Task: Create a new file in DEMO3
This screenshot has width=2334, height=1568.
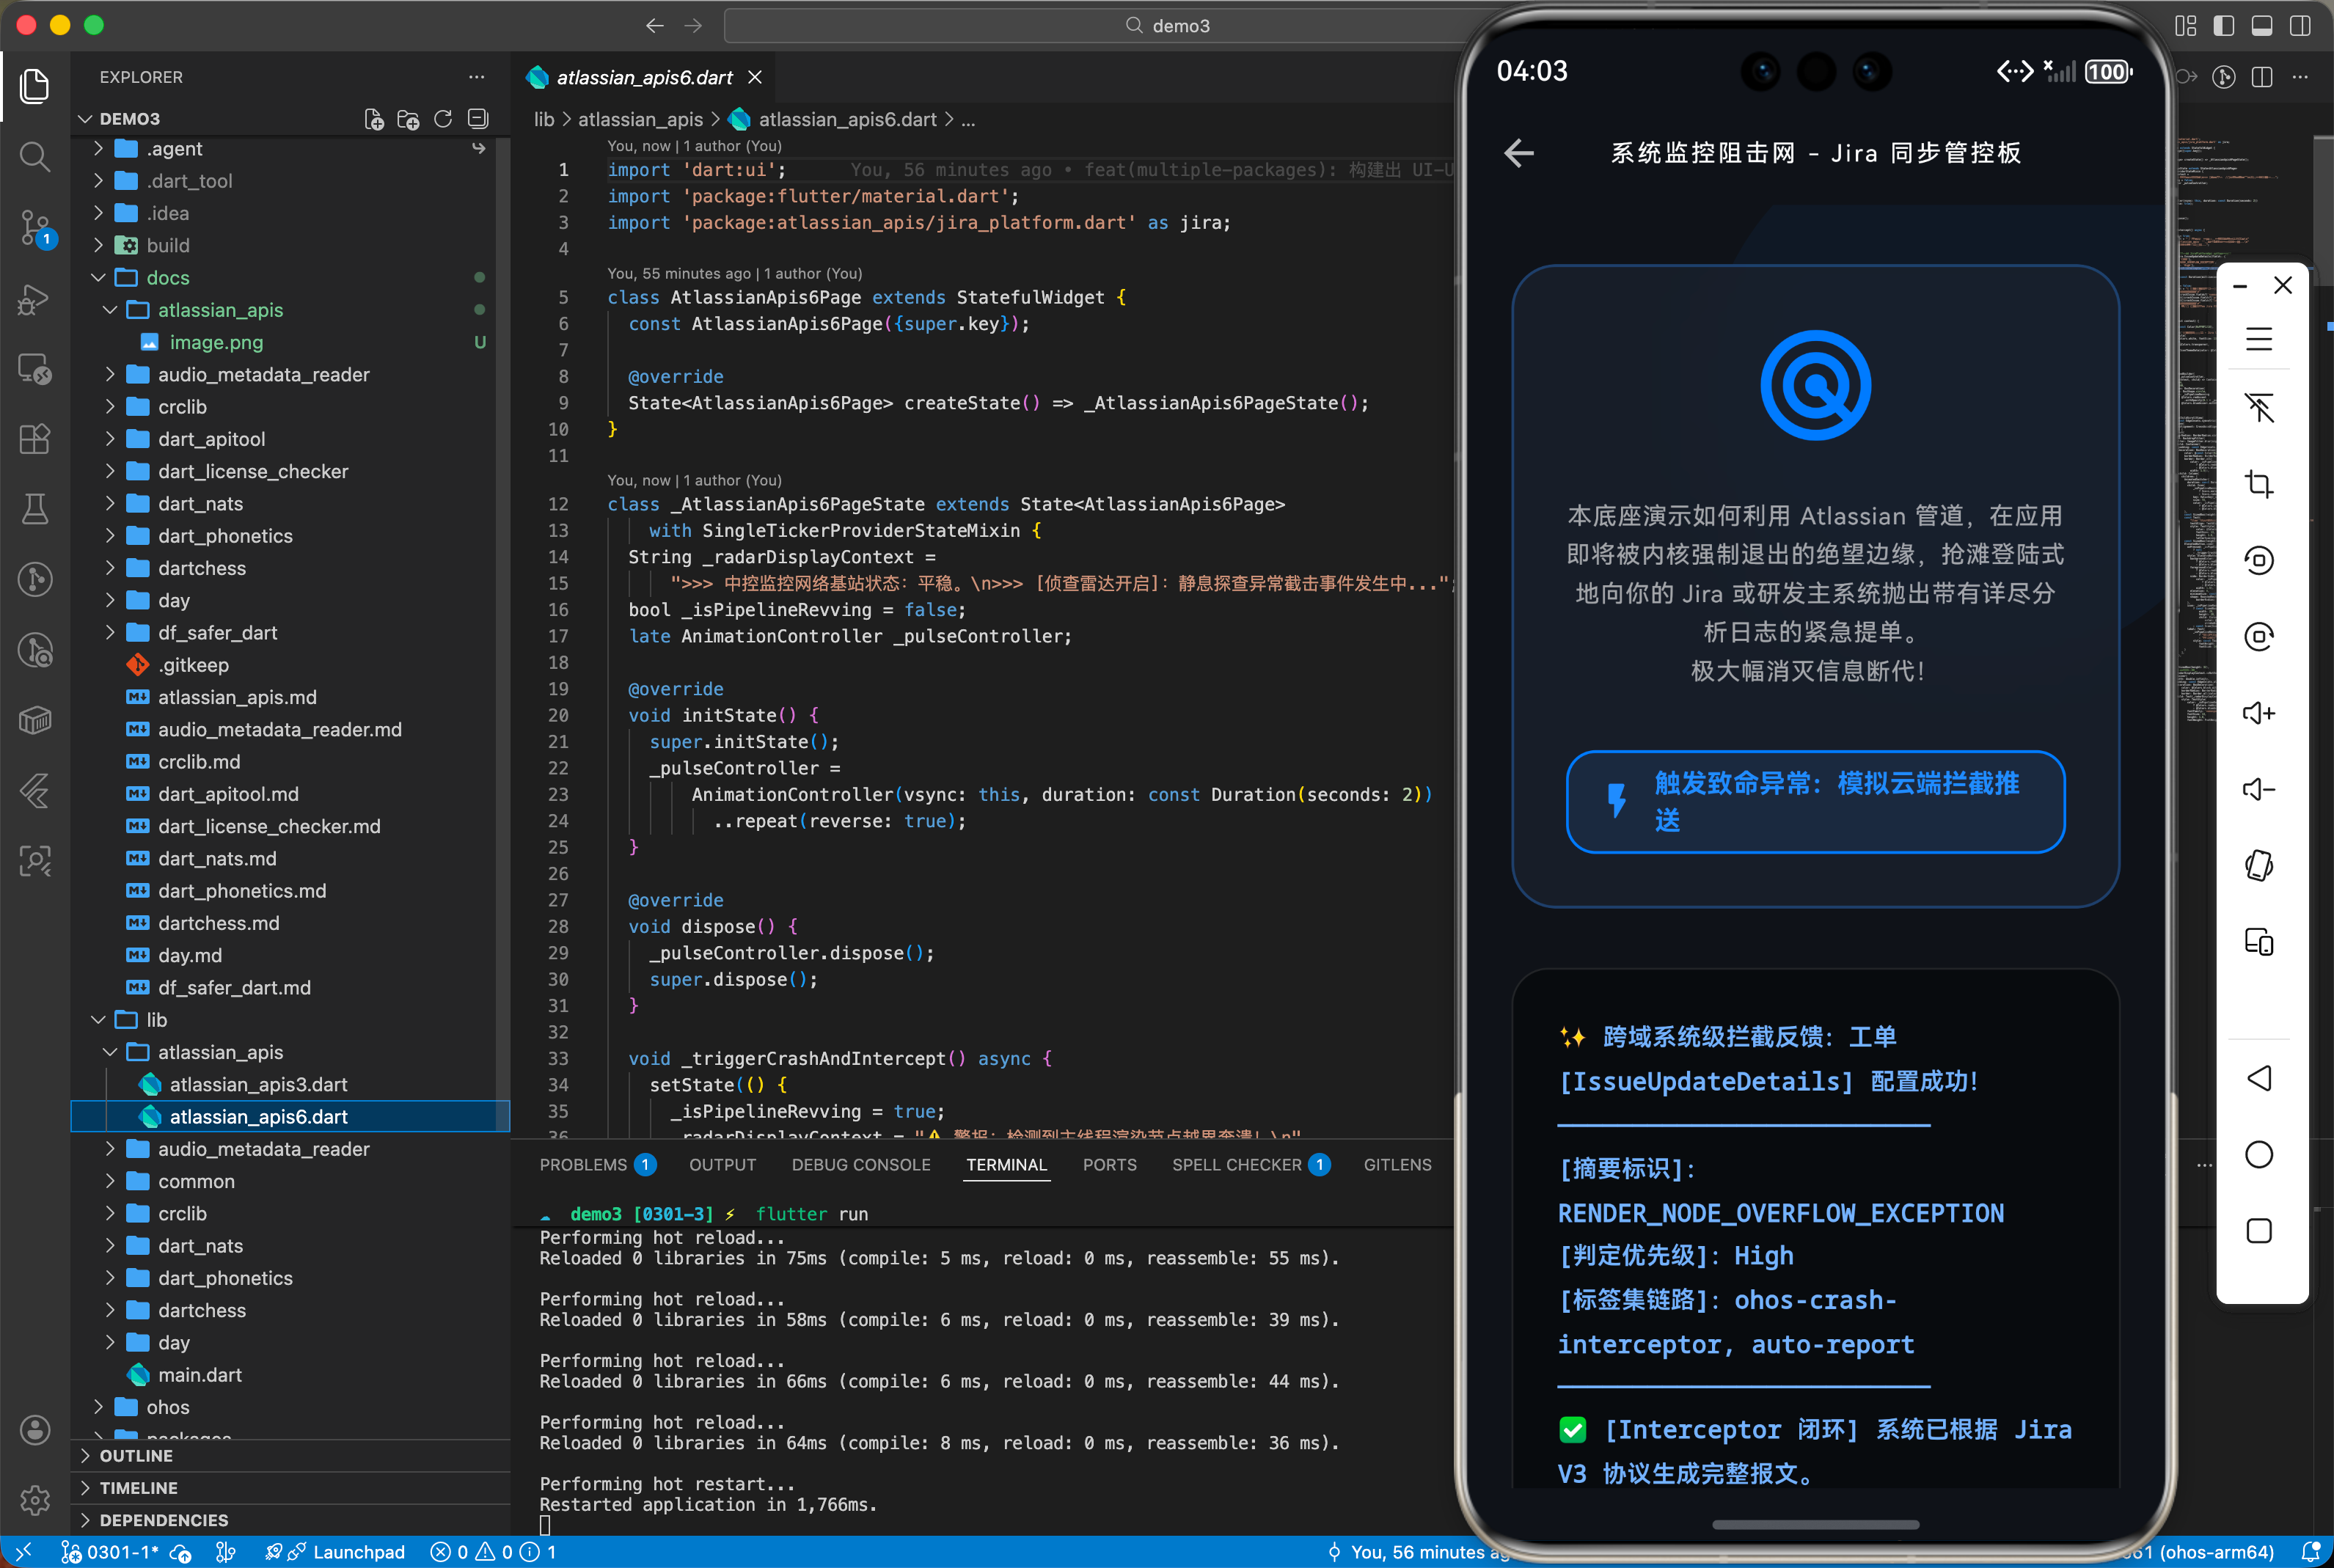Action: pos(374,119)
